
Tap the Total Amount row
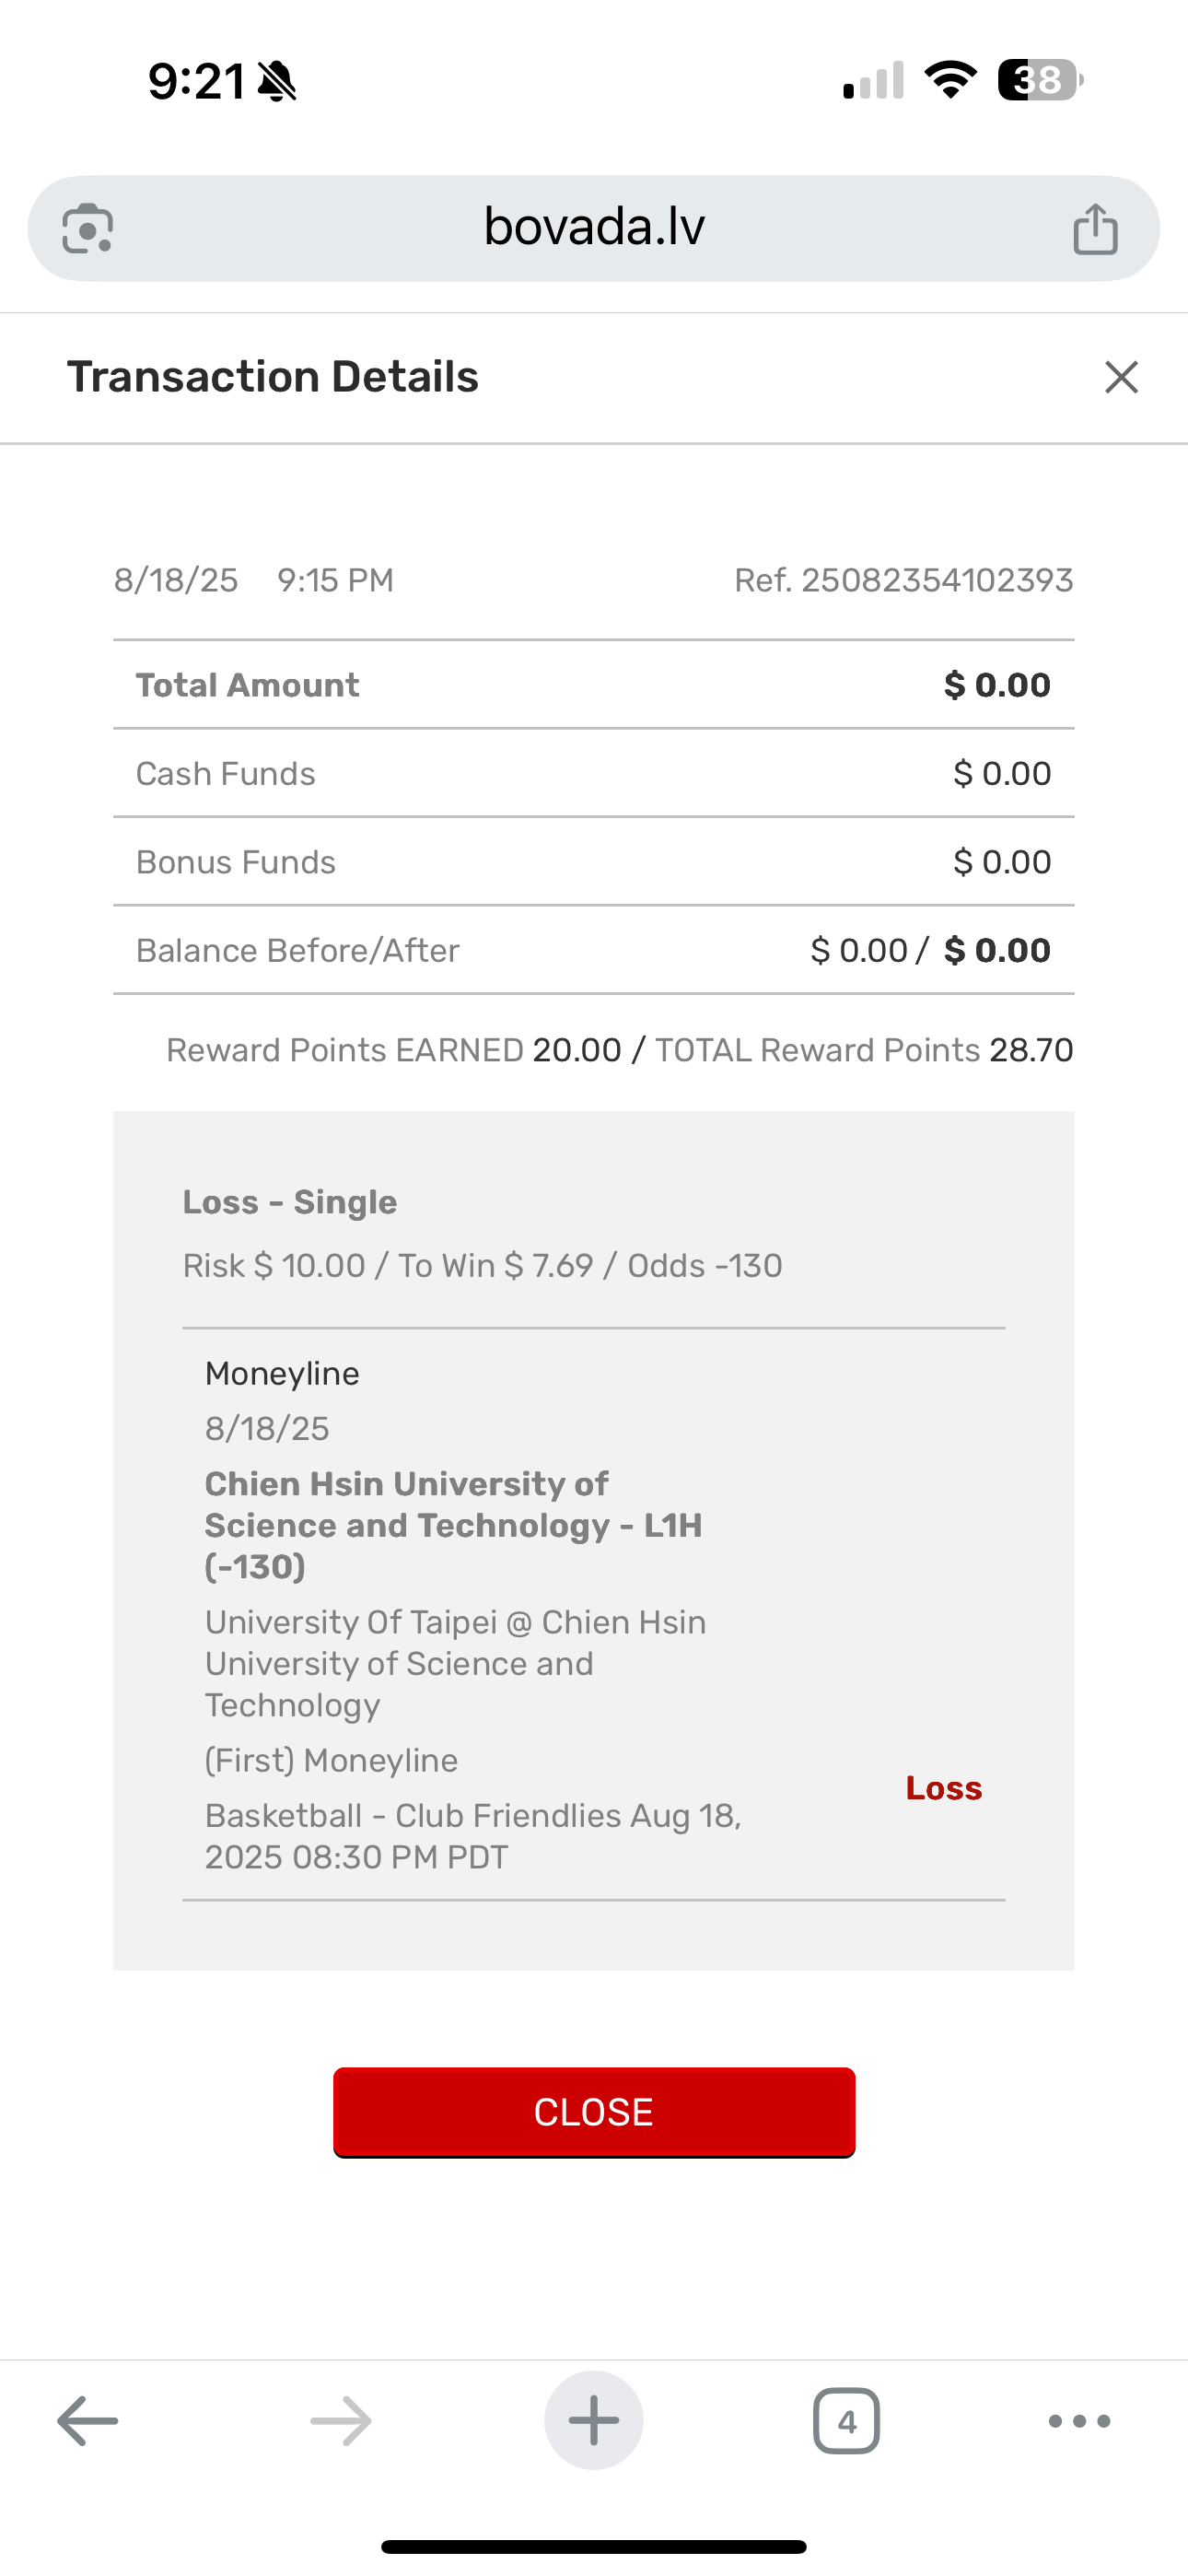point(594,685)
